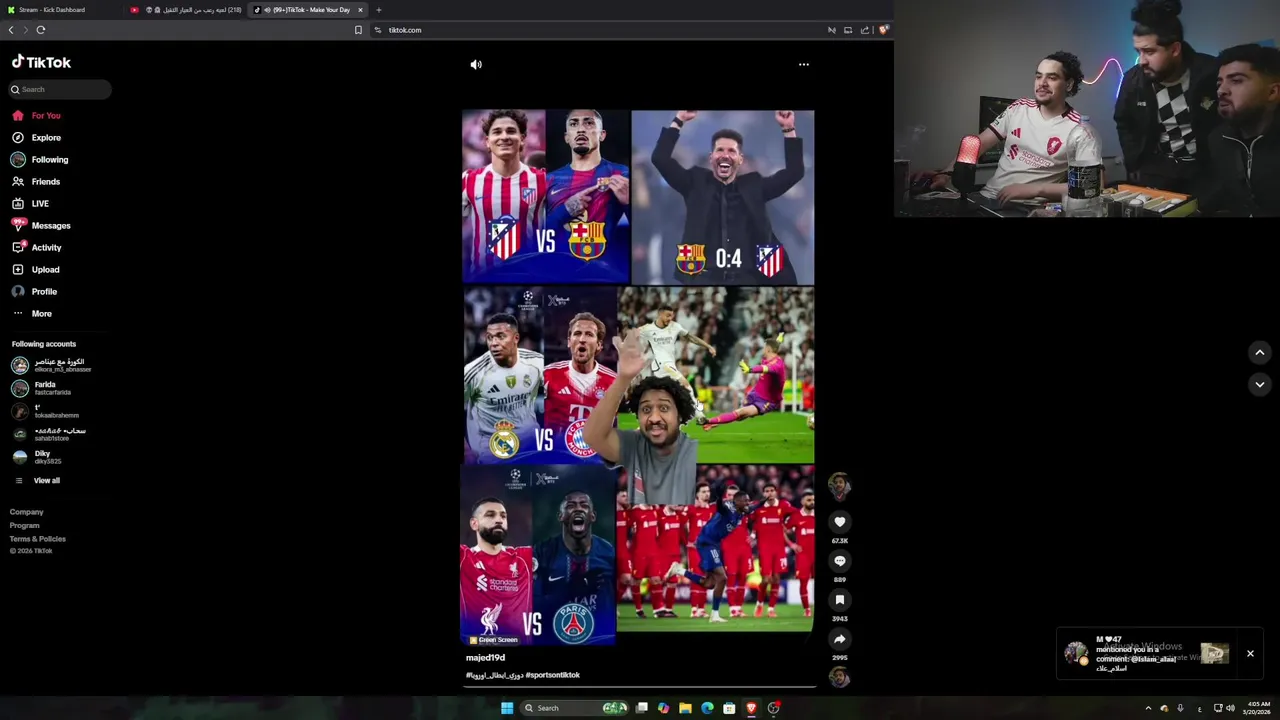1280x720 pixels.
Task: Open the elkora_m3_abnasser following account
Action: 51,365
